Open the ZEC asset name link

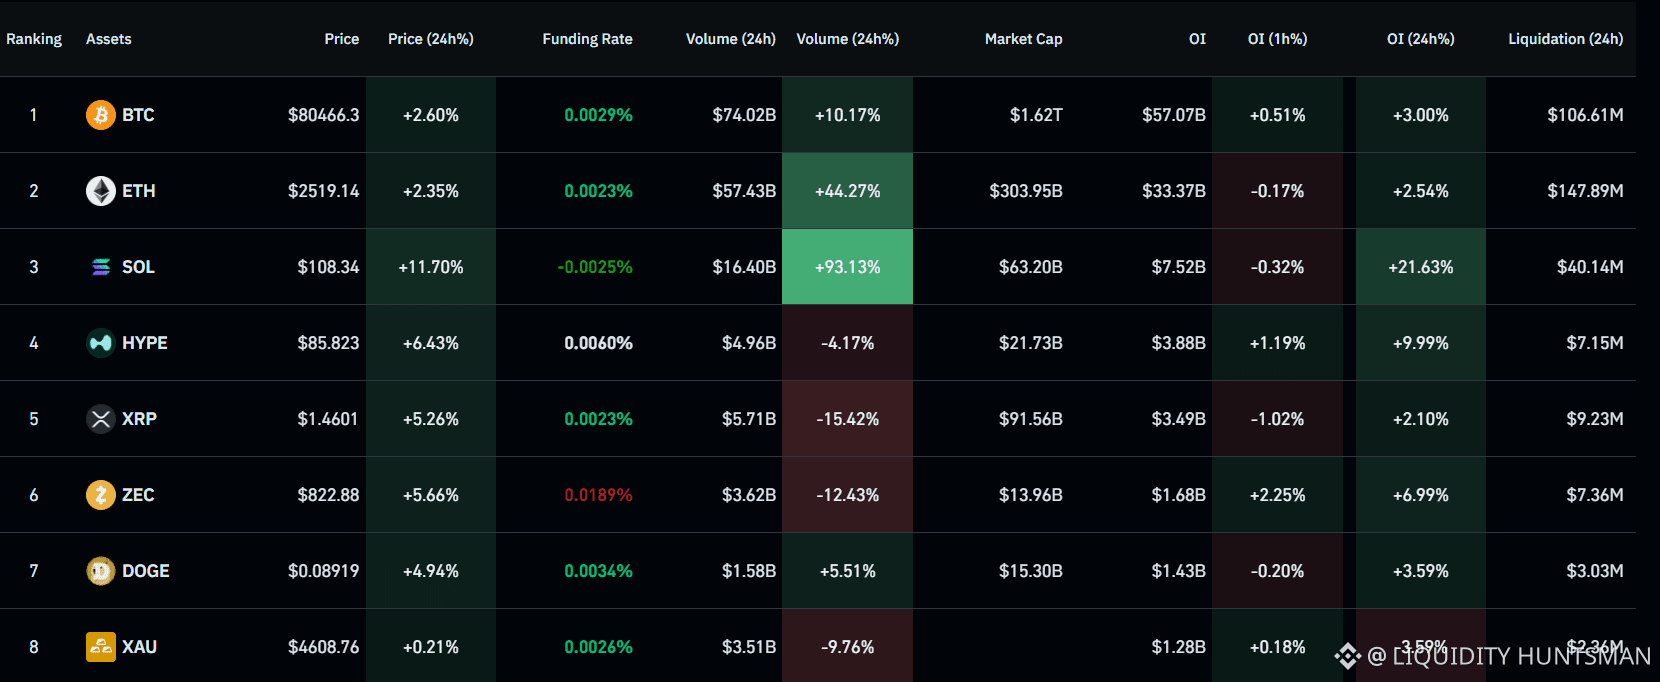click(x=138, y=495)
